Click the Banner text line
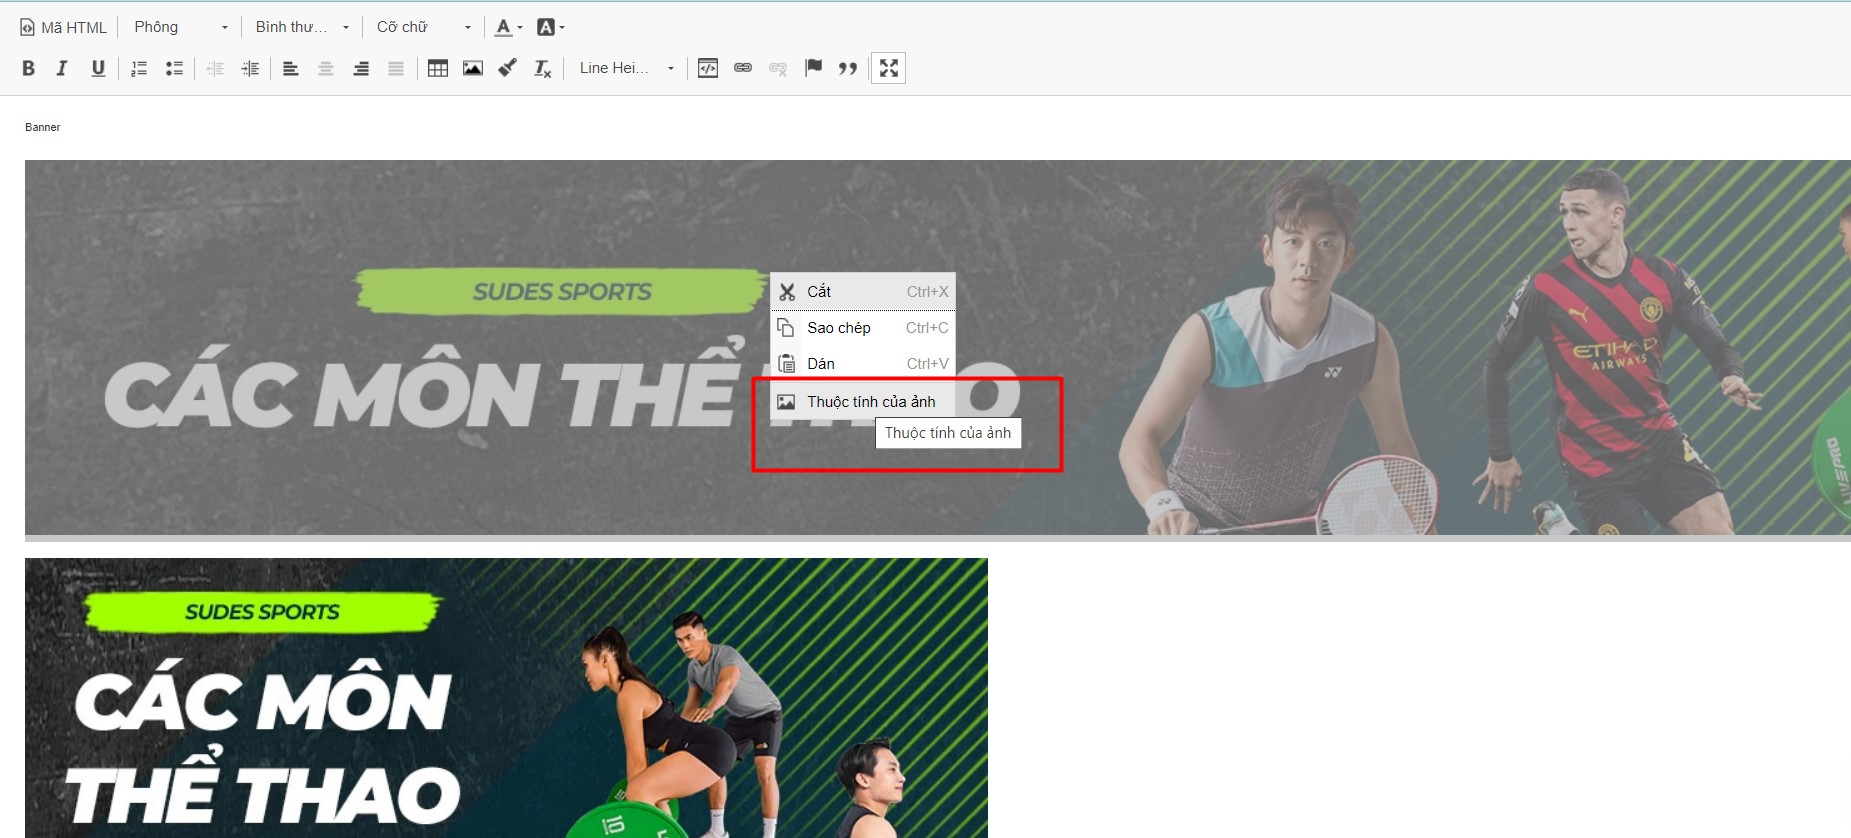The height and width of the screenshot is (838, 1851). point(43,127)
